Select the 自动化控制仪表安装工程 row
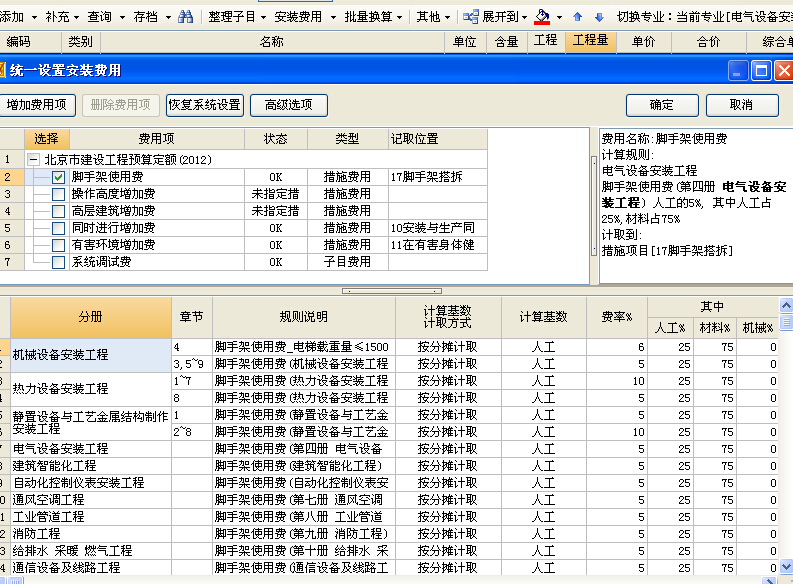The width and height of the screenshot is (793, 584). [x=91, y=483]
